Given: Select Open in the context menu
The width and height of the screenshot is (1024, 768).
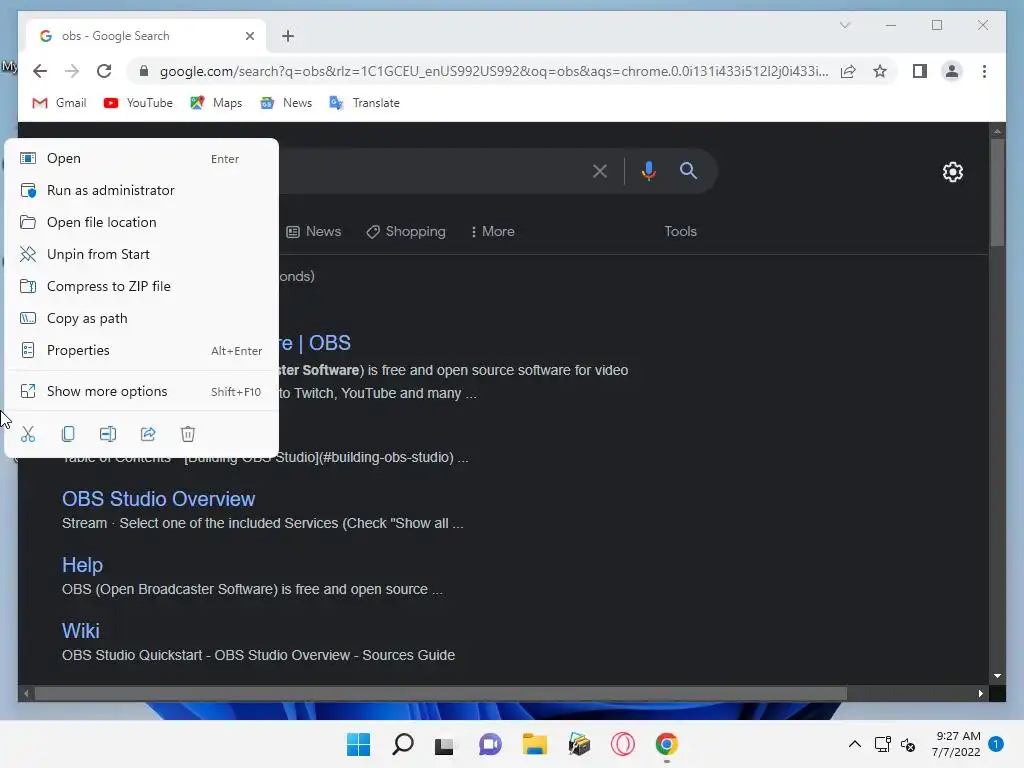Looking at the screenshot, I should coord(141,159).
